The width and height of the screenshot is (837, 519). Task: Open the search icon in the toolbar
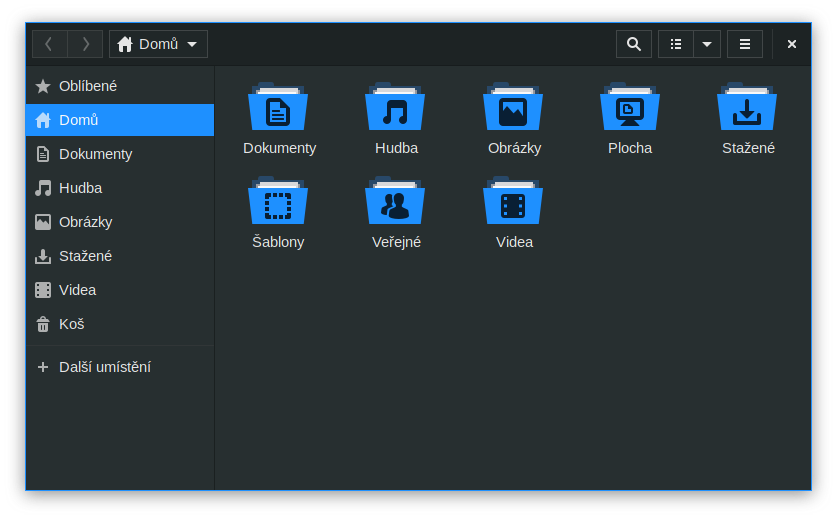(x=634, y=44)
